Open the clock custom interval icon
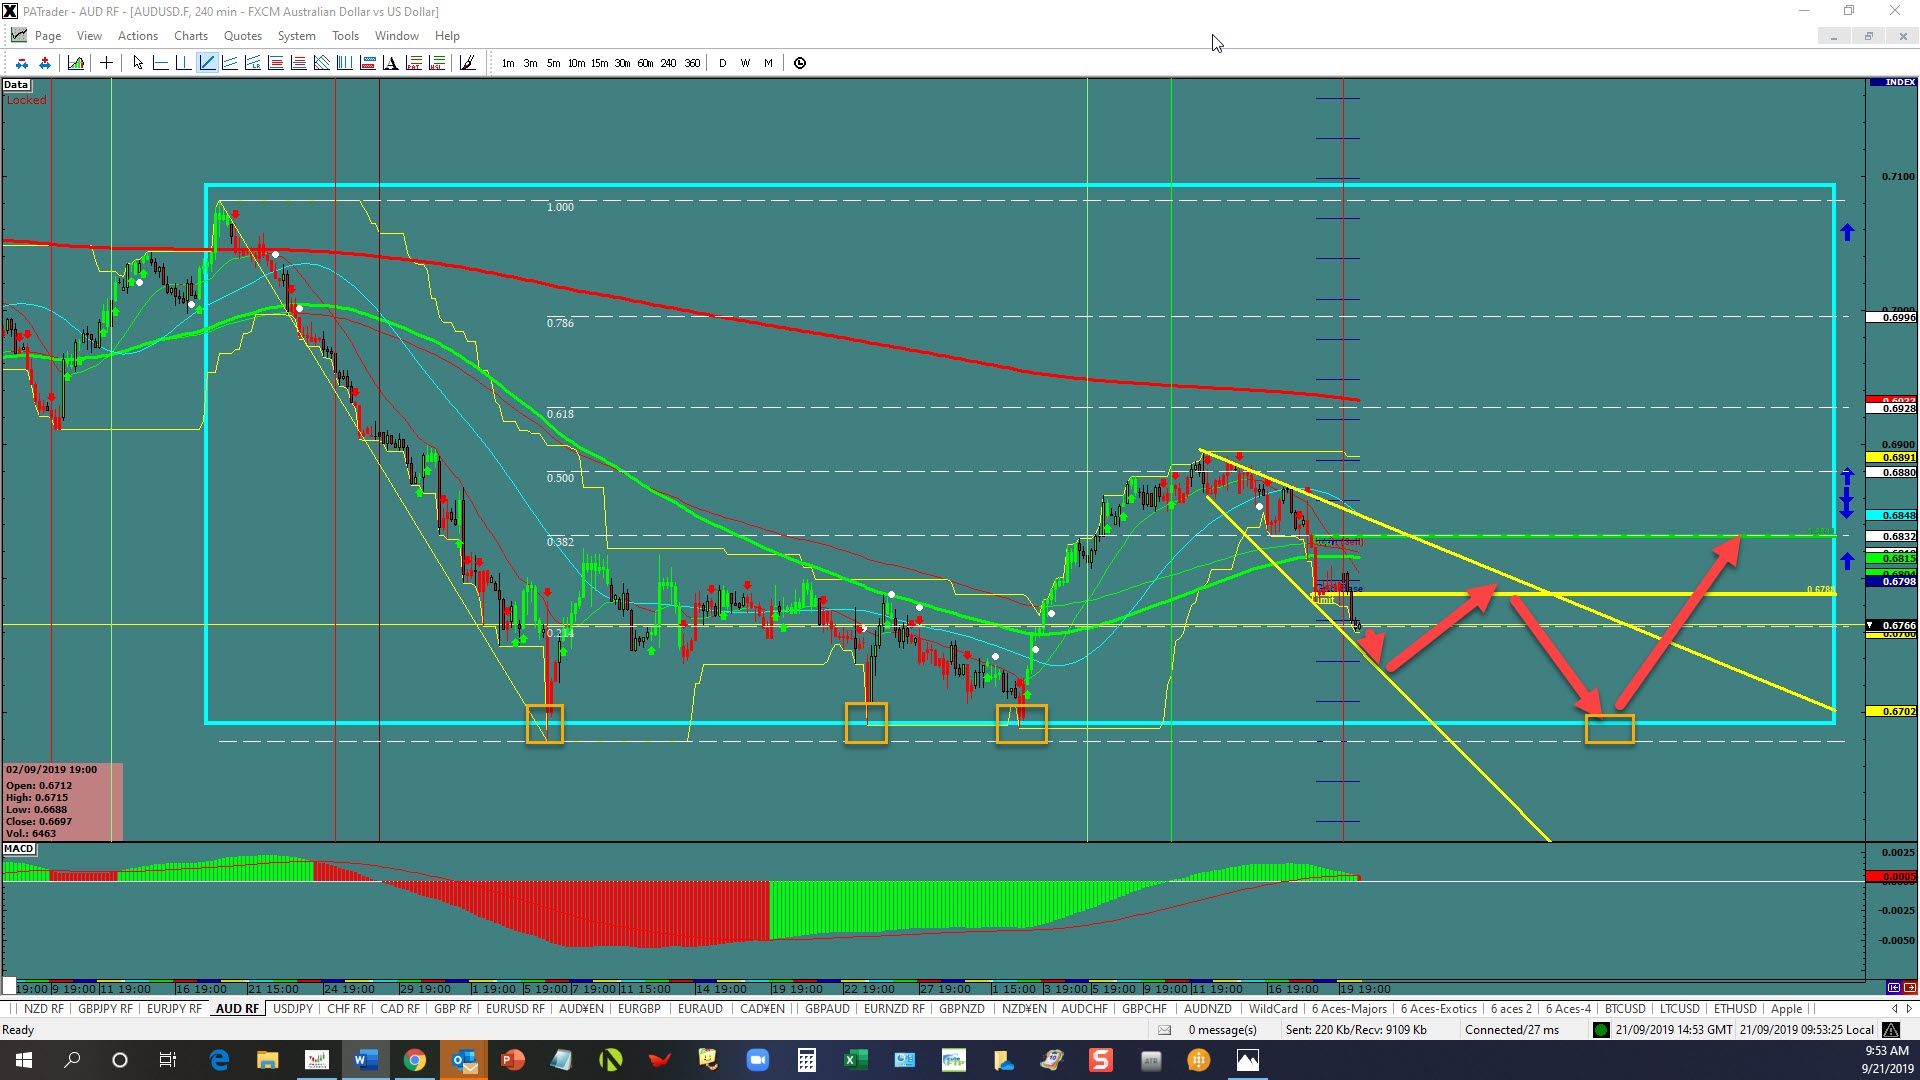Image resolution: width=1920 pixels, height=1080 pixels. click(x=800, y=63)
